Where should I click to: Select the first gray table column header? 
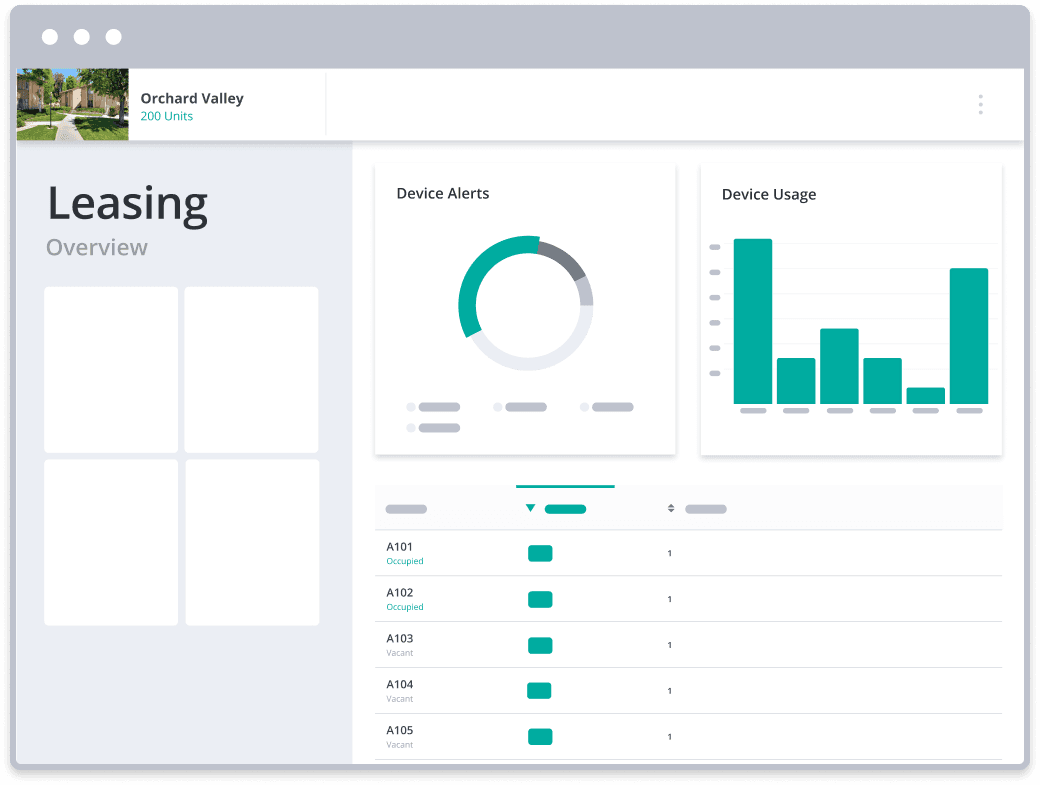(406, 509)
